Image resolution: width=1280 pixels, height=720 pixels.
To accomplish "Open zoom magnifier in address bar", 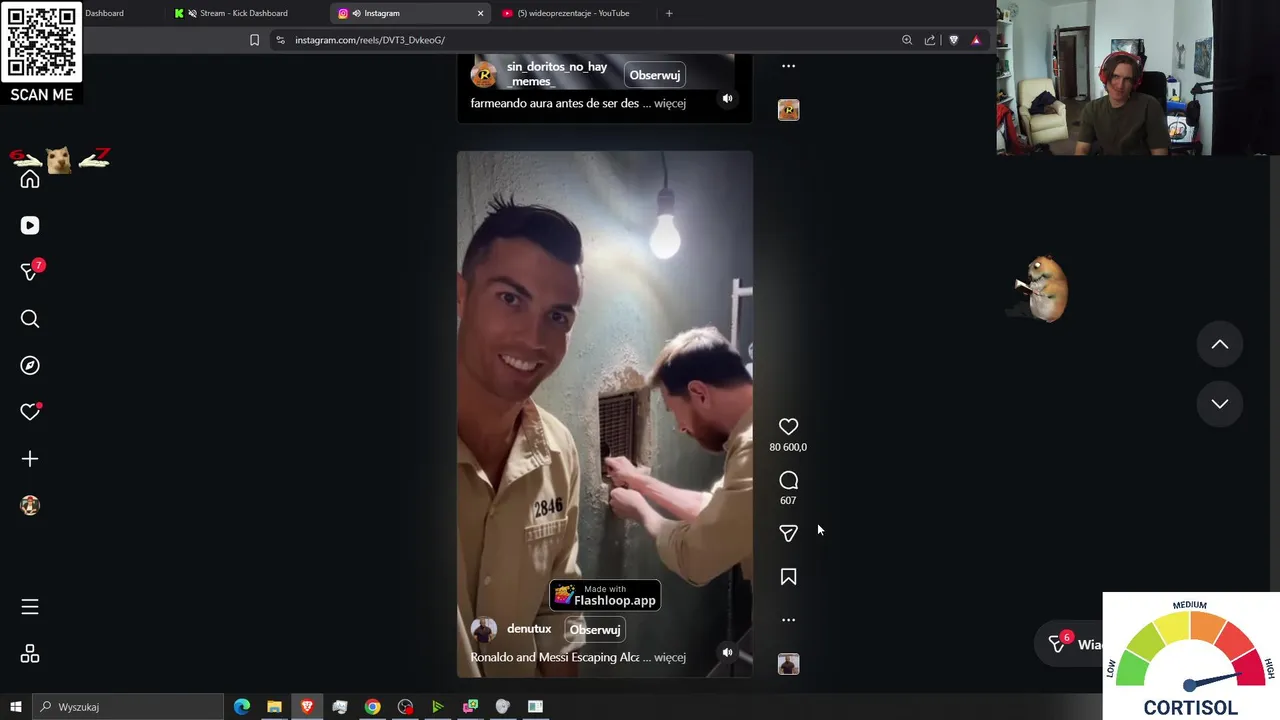I will point(907,40).
